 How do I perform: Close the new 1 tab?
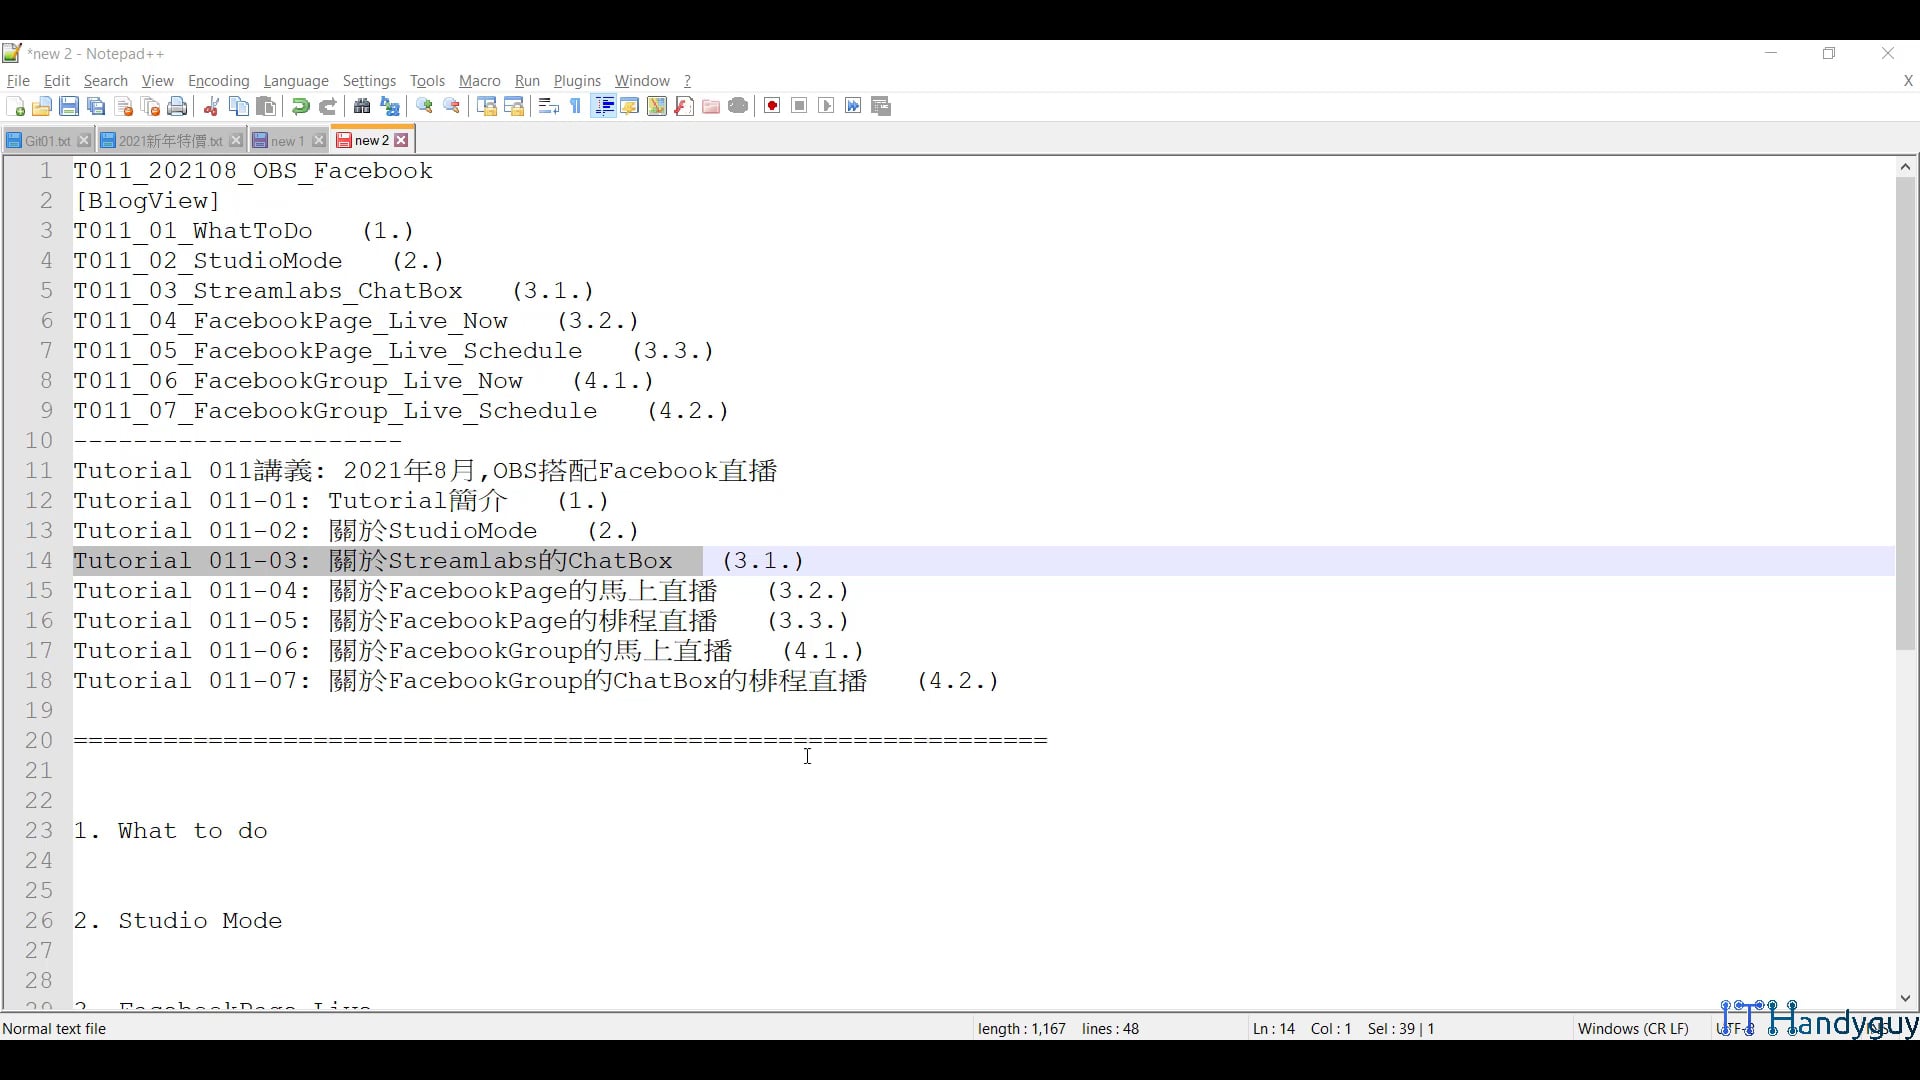coord(319,141)
